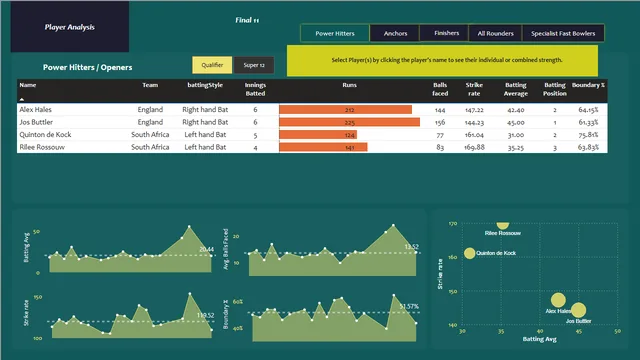Sort by Balls faced column header

click(440, 89)
